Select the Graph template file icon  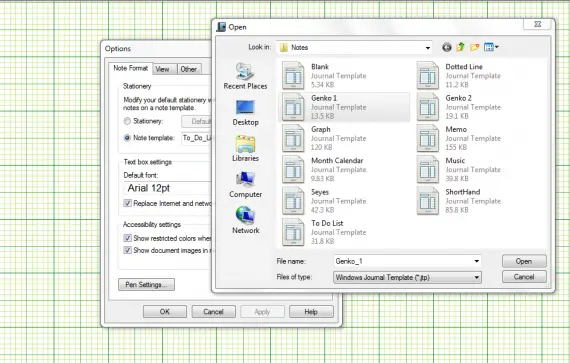point(293,138)
